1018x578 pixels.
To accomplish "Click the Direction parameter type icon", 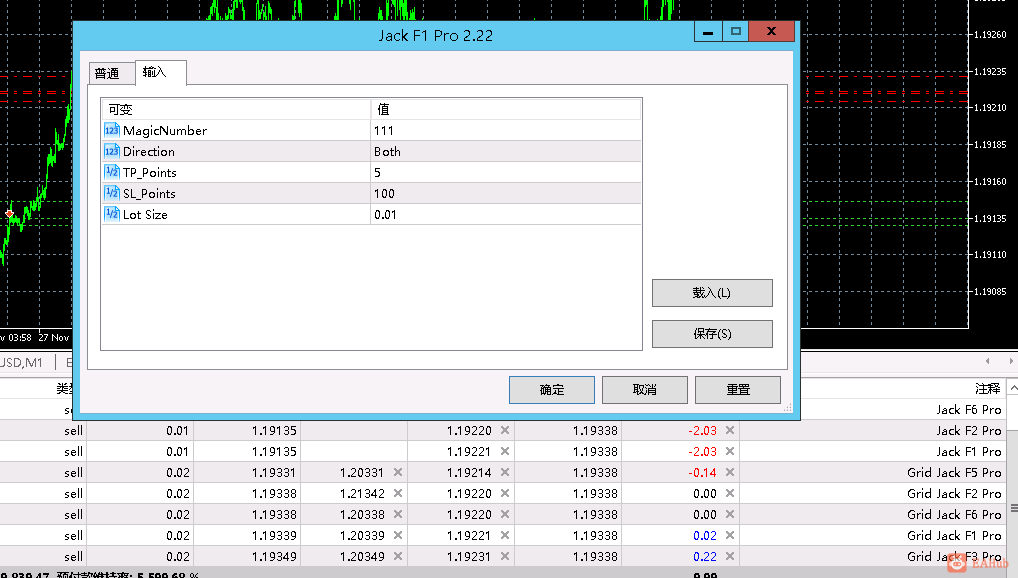I will pyautogui.click(x=112, y=151).
